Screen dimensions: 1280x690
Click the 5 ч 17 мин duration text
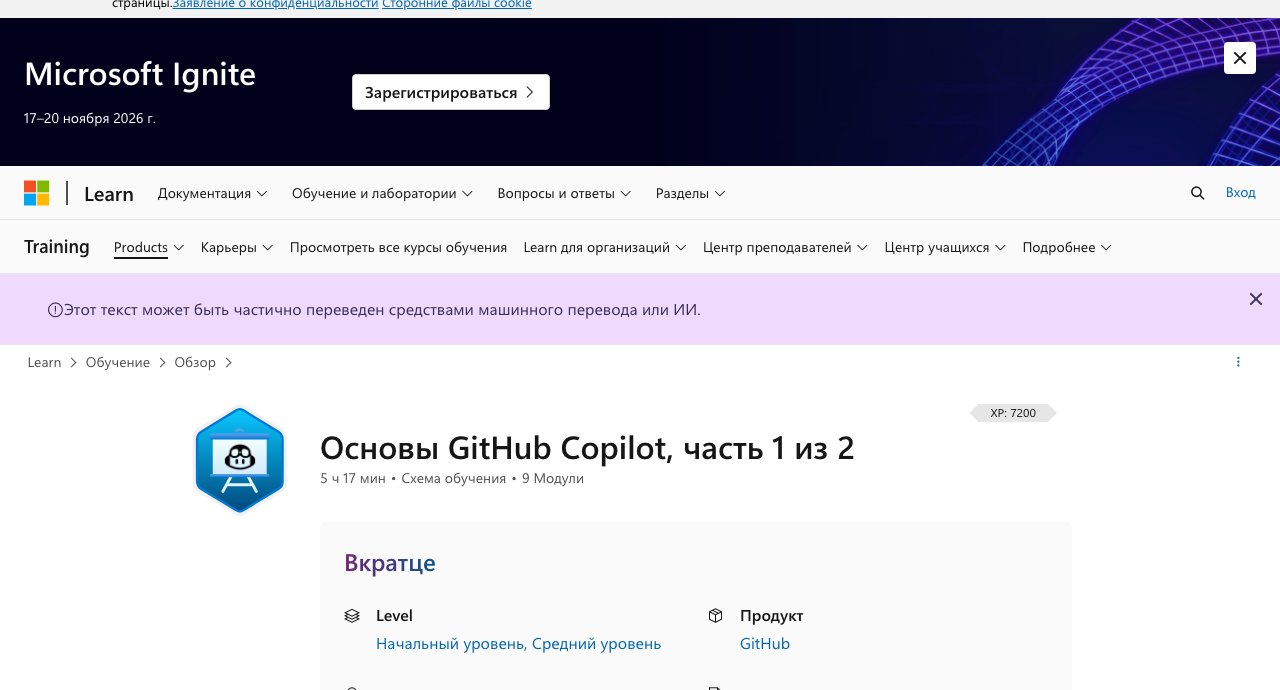pyautogui.click(x=353, y=479)
